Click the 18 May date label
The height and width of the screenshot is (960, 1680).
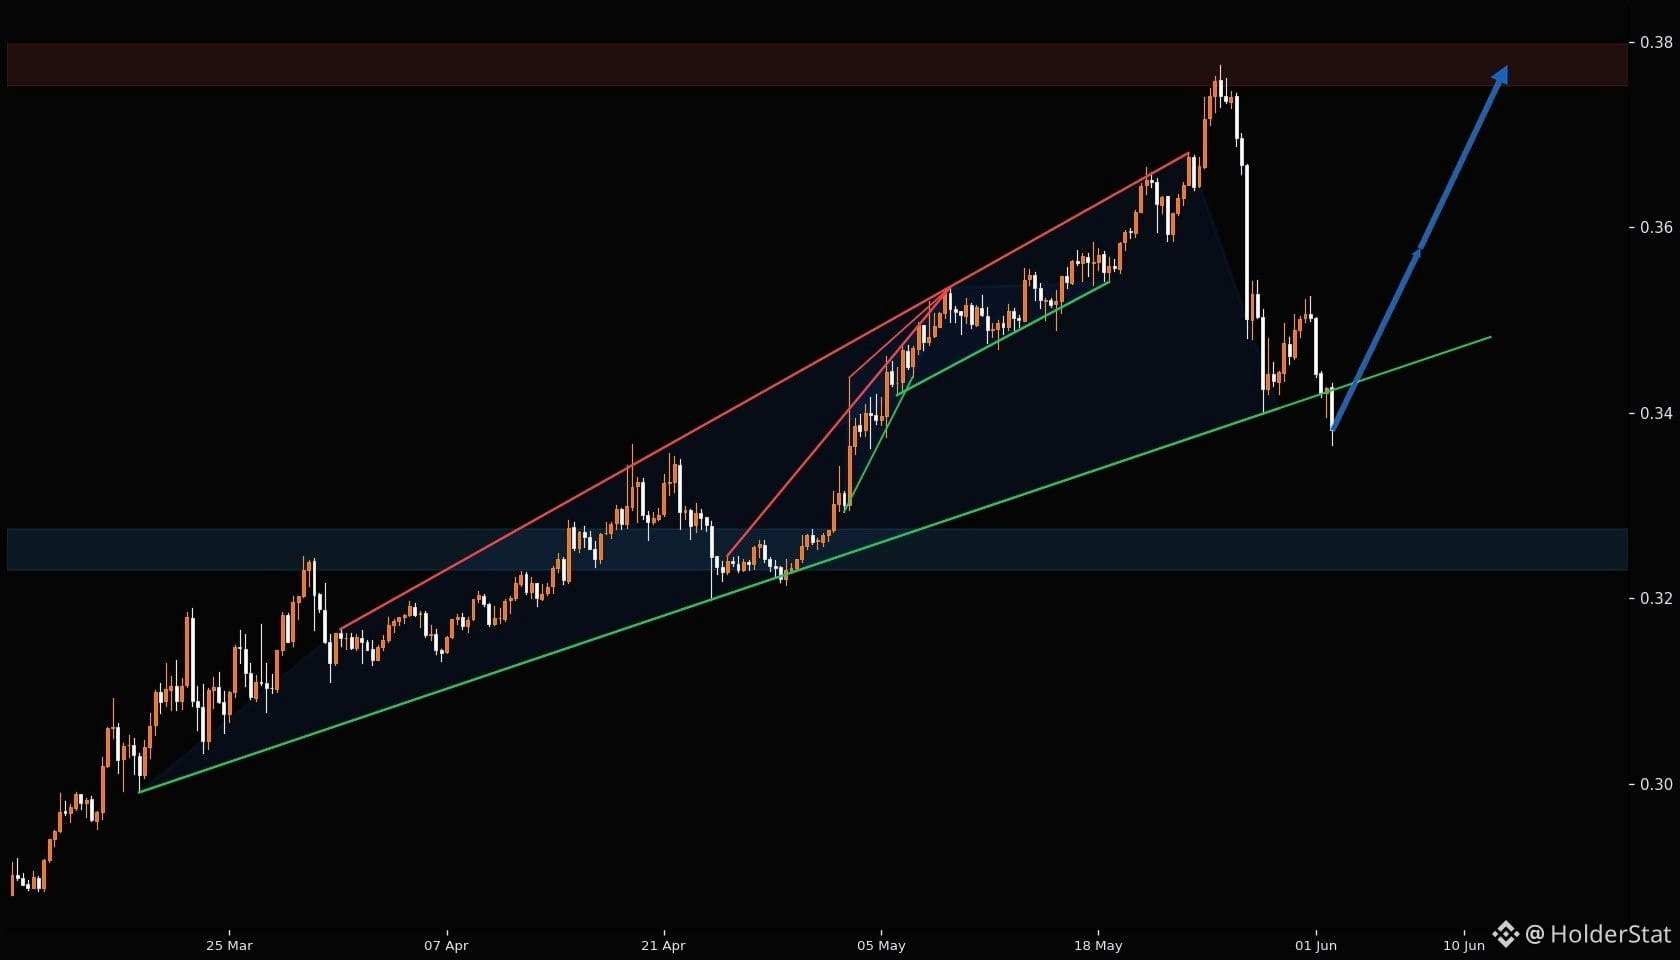click(1098, 945)
